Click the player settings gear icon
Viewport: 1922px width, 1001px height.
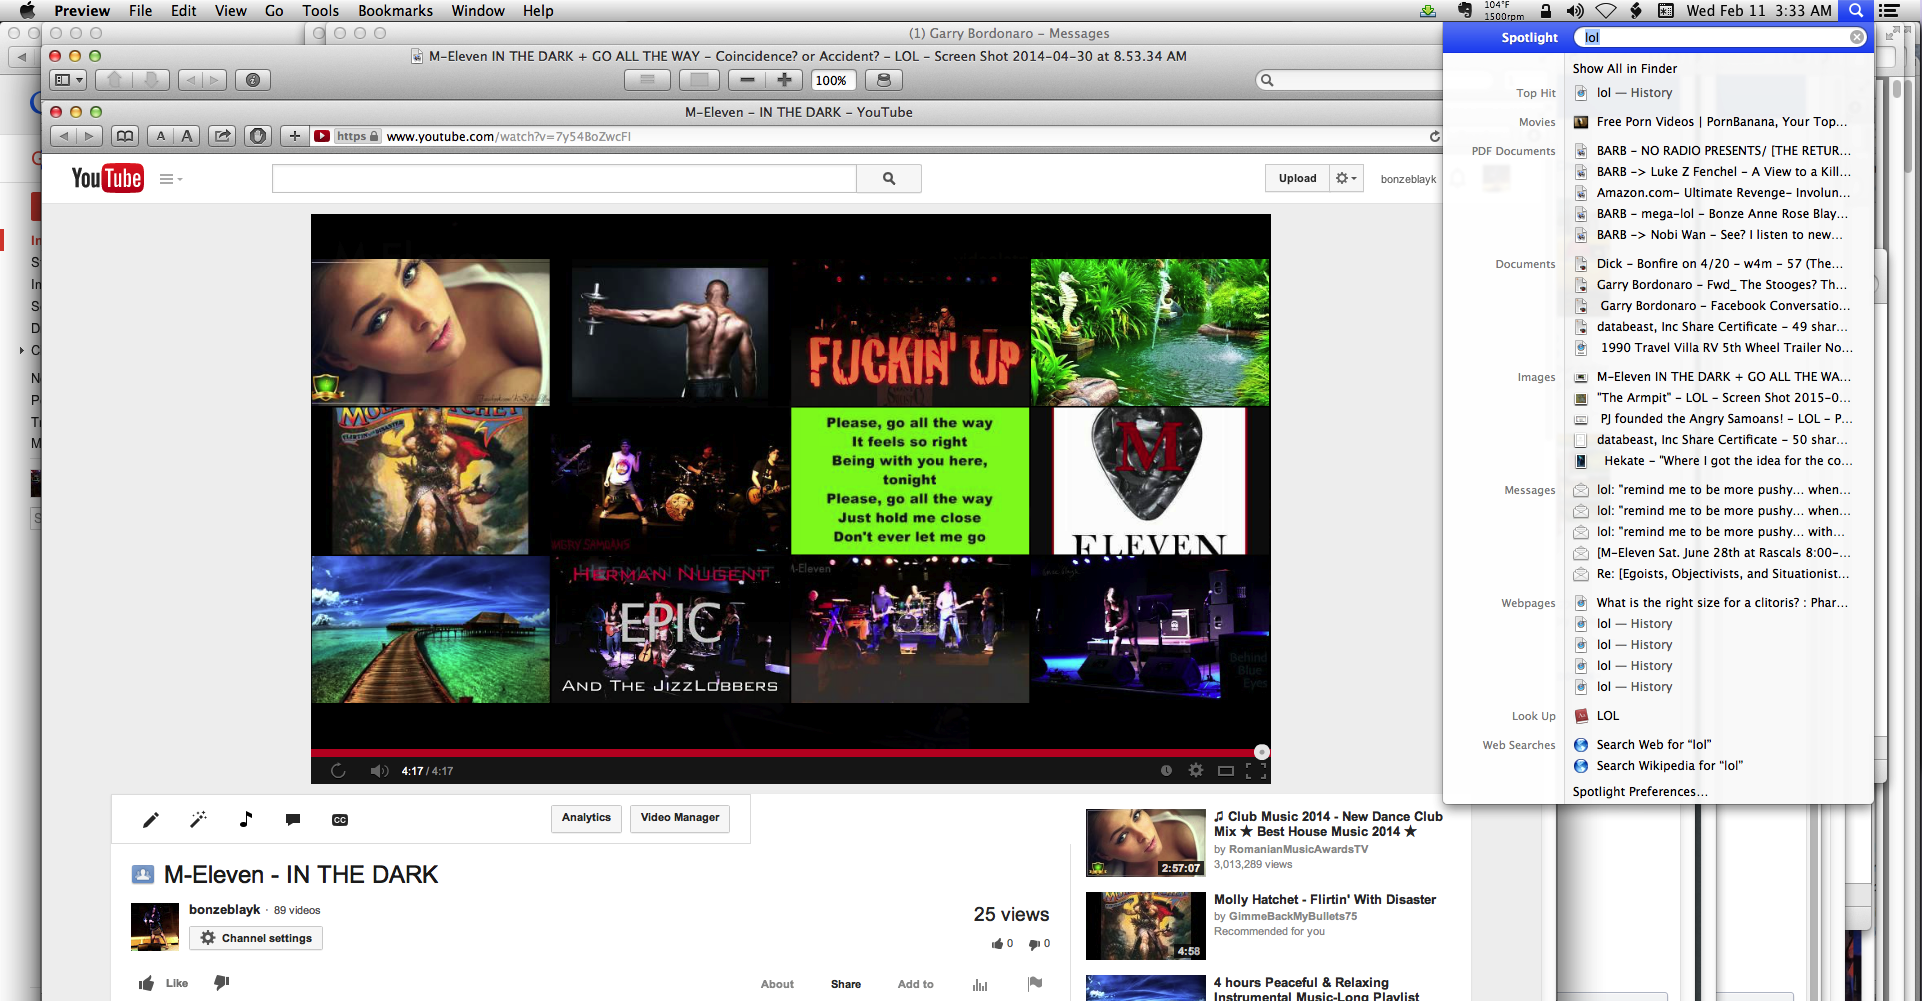coord(1196,770)
